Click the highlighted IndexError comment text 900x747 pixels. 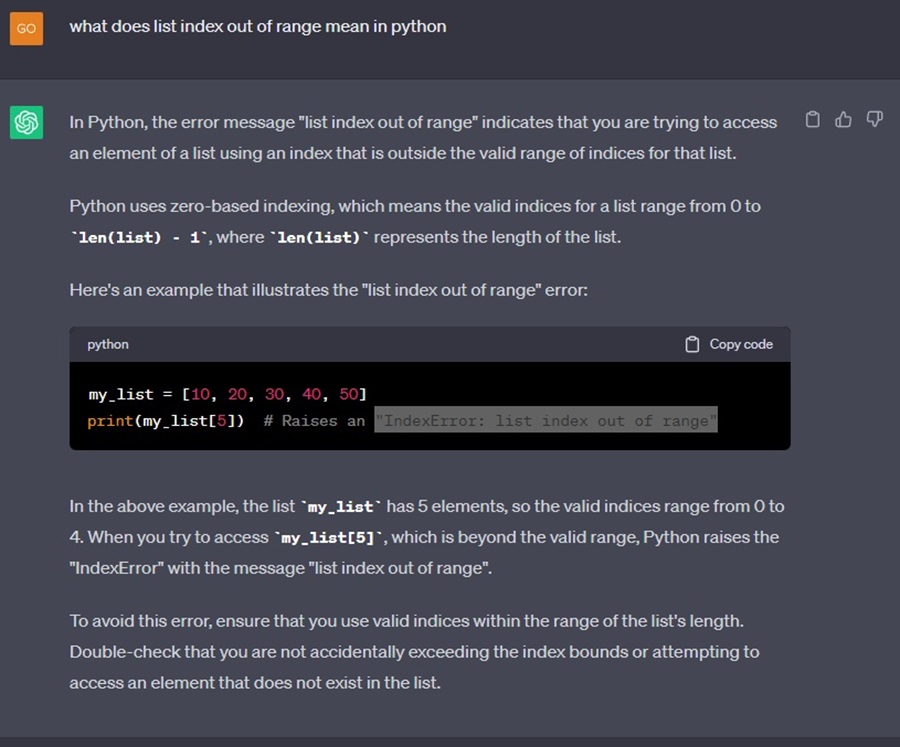point(546,421)
